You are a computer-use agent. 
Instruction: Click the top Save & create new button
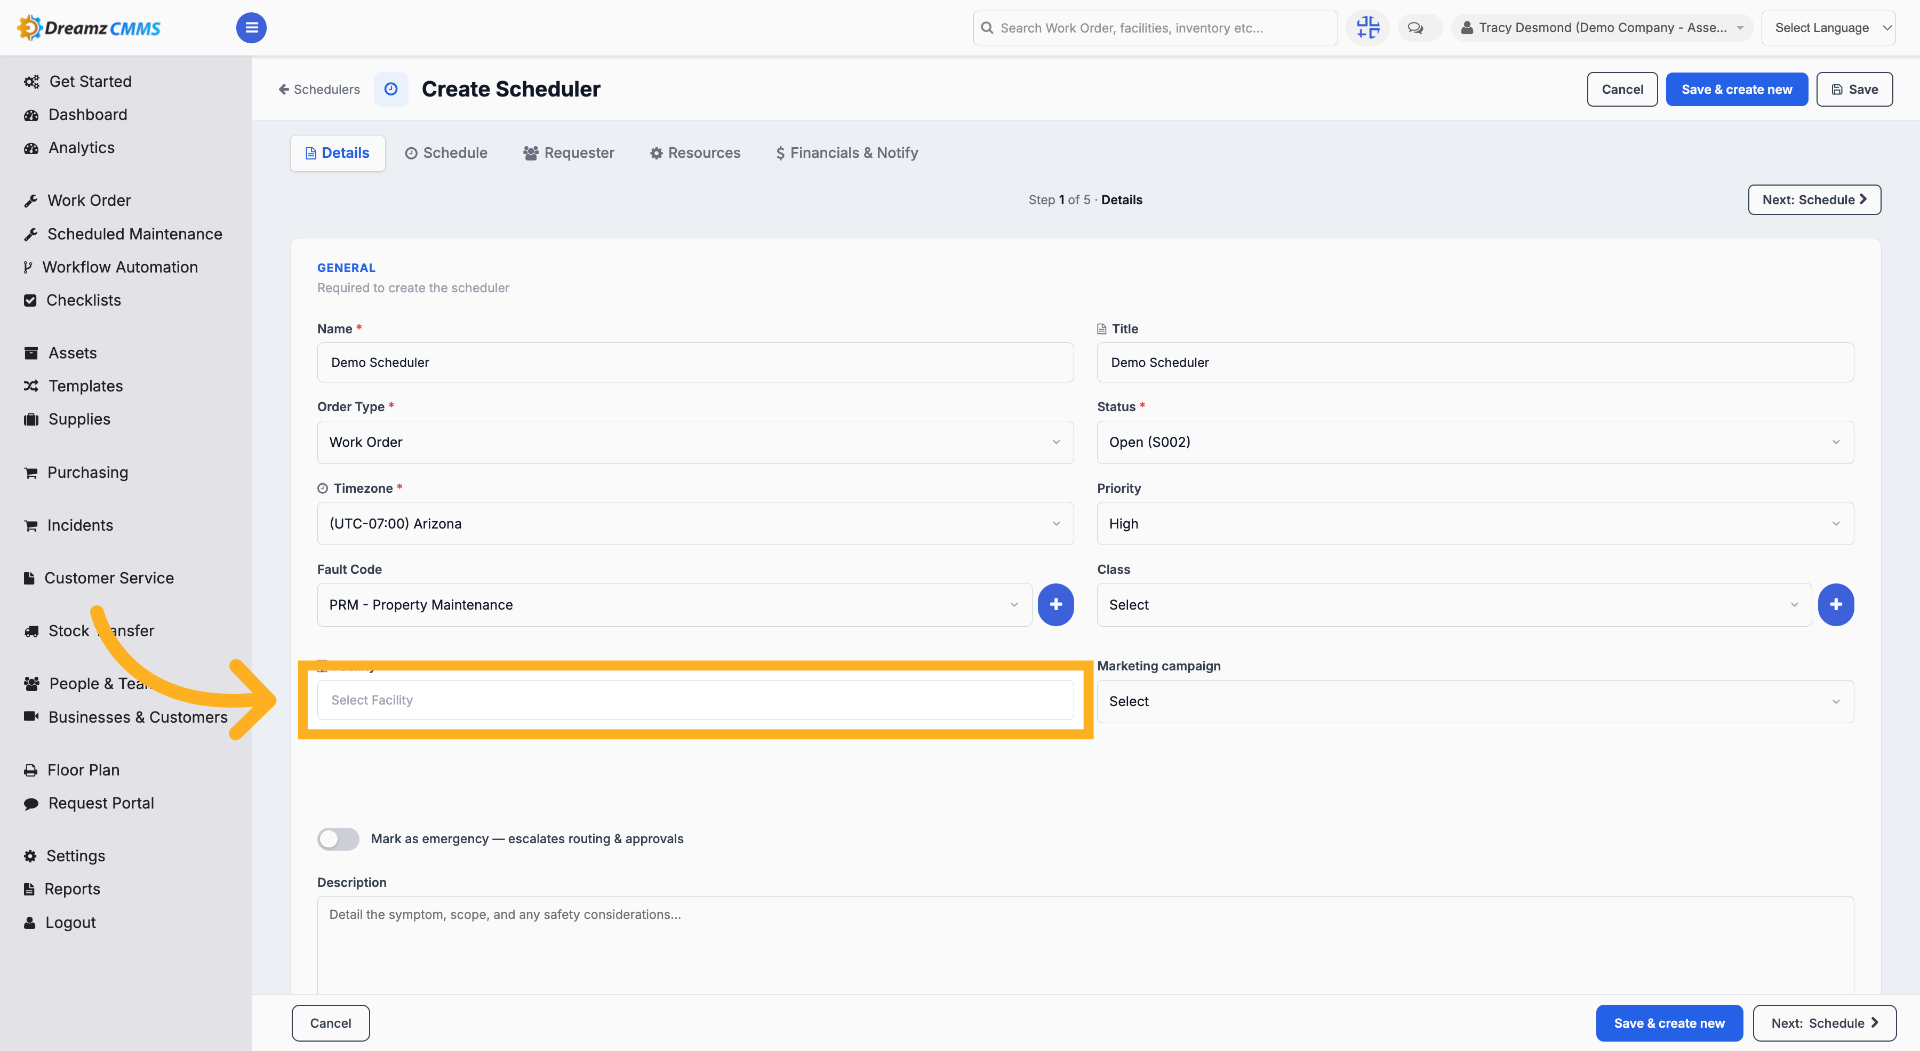click(1736, 89)
